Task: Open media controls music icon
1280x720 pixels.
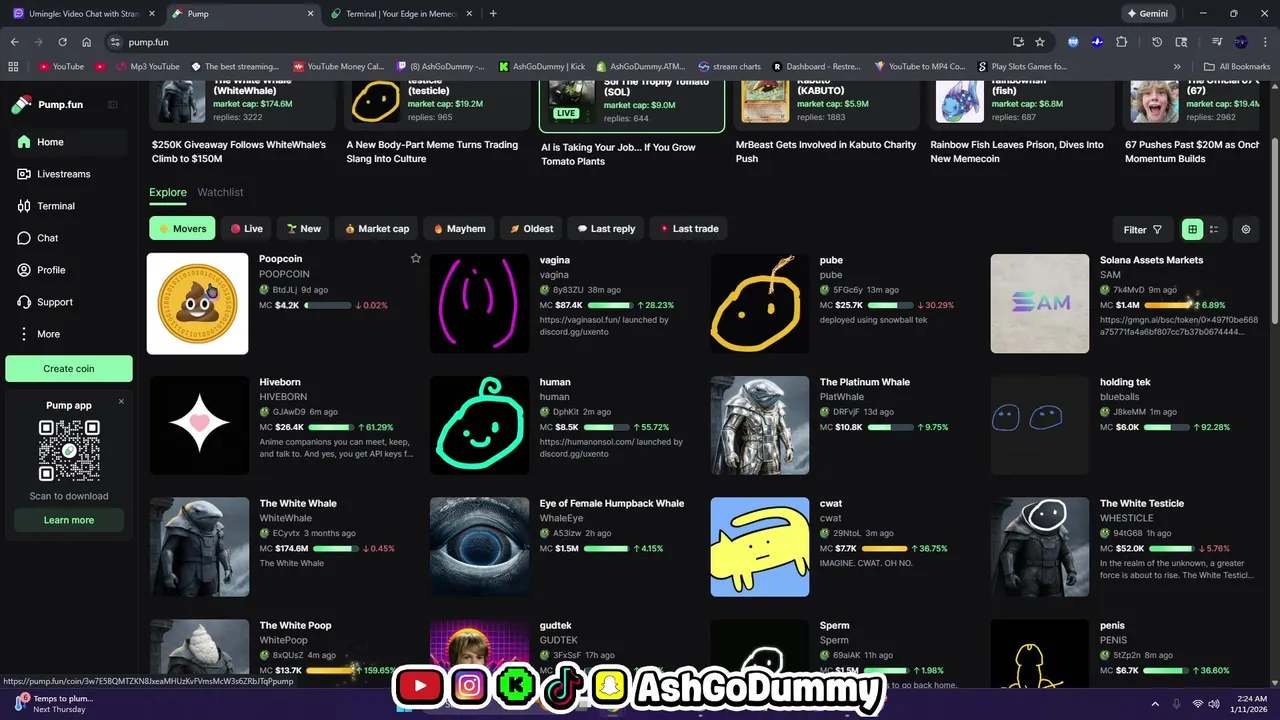Action: point(1217,42)
